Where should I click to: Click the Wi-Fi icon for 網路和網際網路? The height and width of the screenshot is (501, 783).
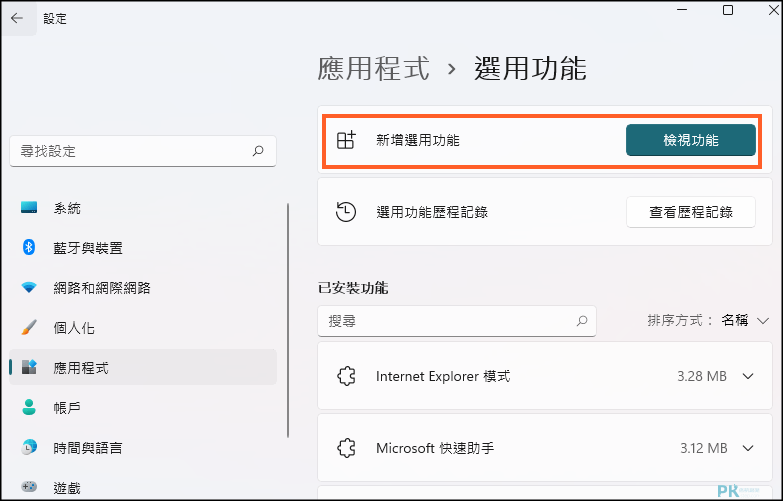tap(29, 287)
